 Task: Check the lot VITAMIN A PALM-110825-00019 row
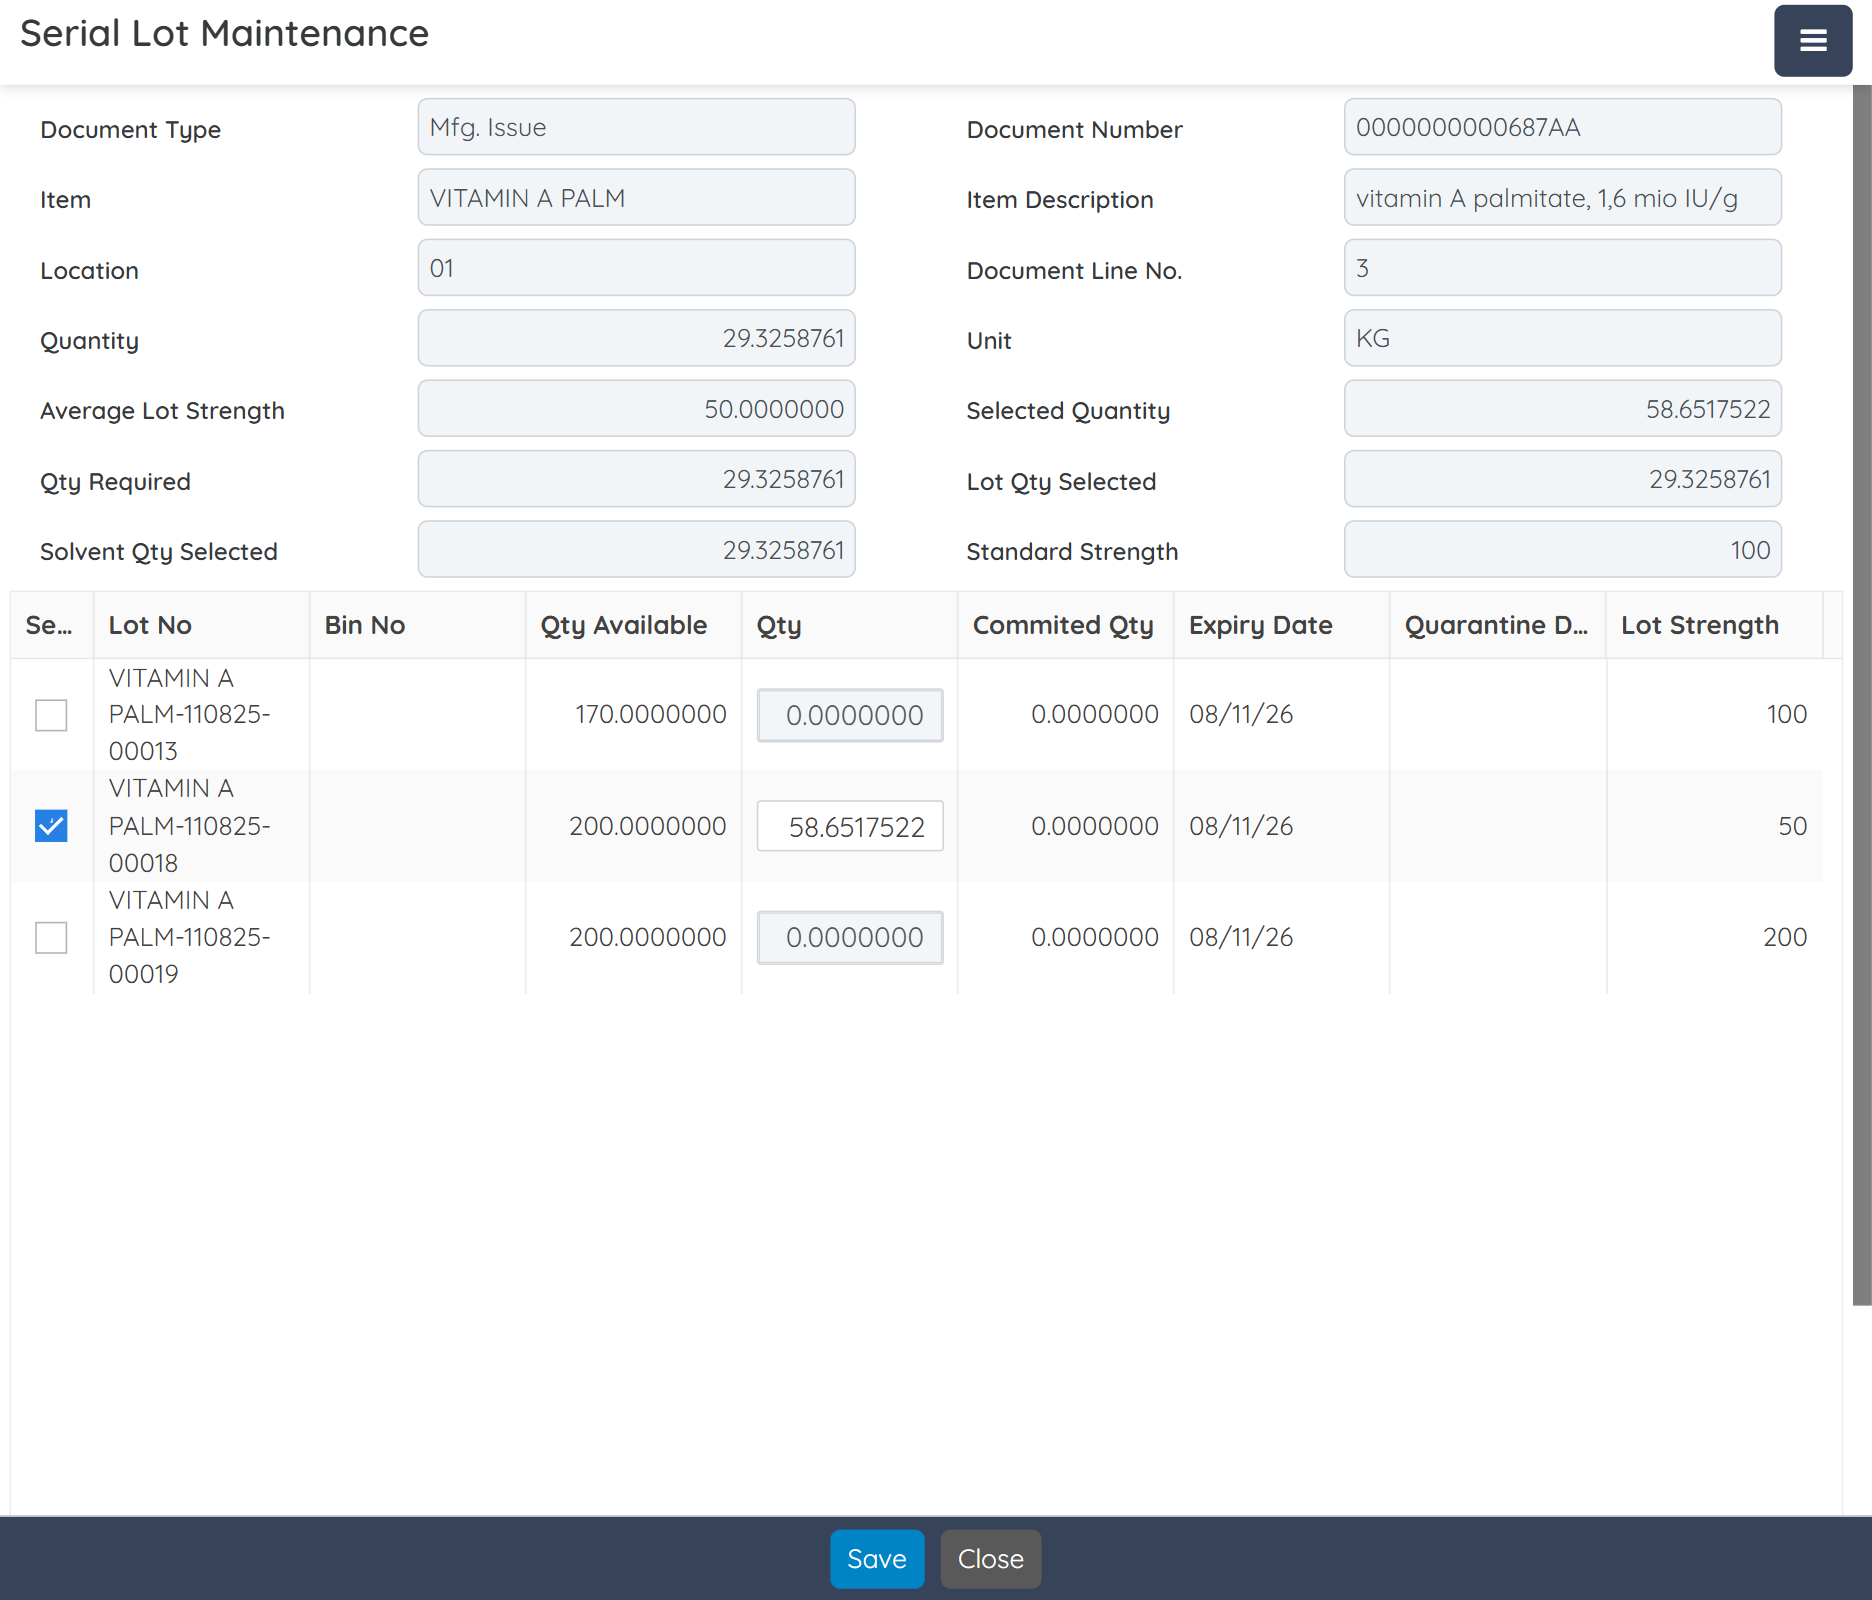click(51, 938)
